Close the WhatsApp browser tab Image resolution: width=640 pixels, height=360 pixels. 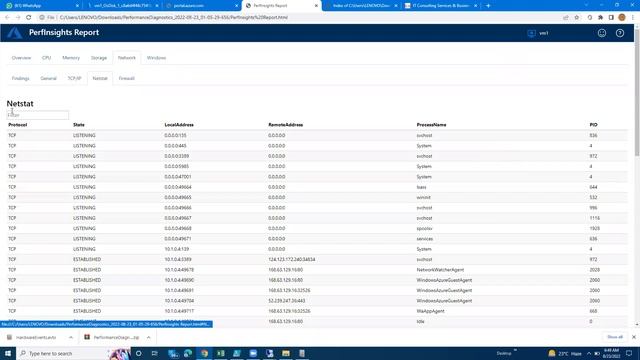[x=78, y=6]
